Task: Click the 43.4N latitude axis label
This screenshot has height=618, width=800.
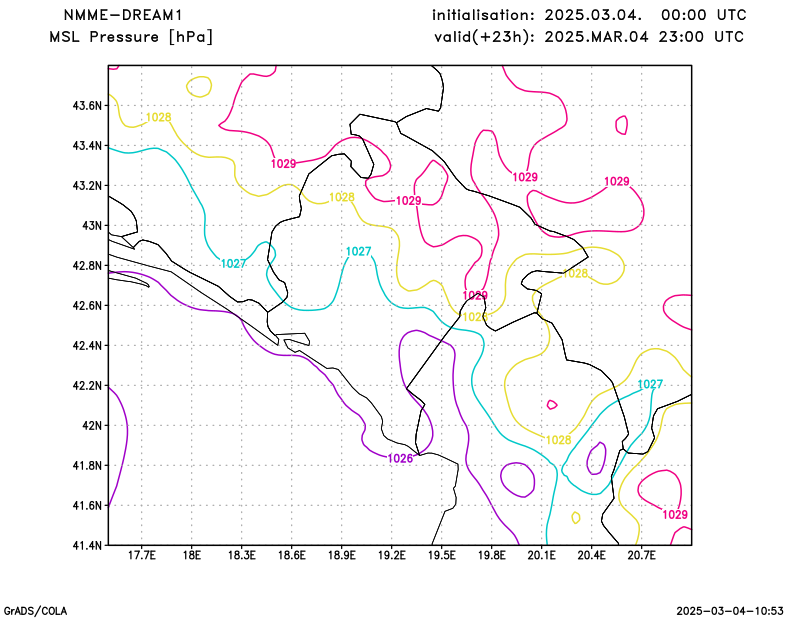Action: [87, 146]
